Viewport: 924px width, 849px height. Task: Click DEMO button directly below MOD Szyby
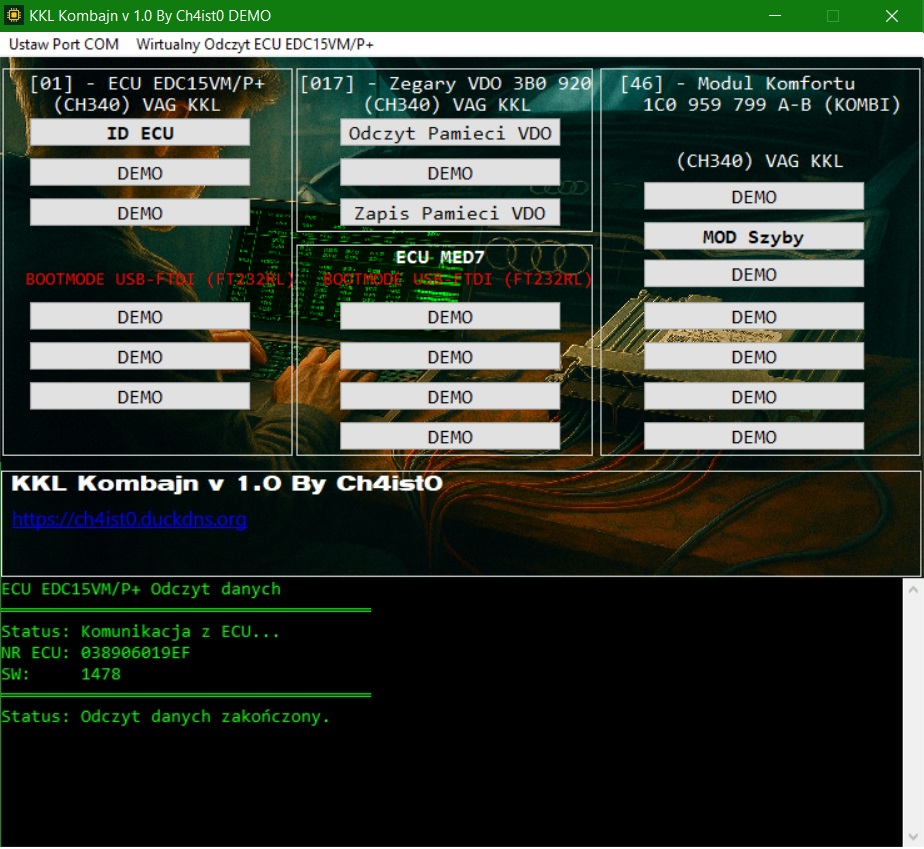pos(753,275)
